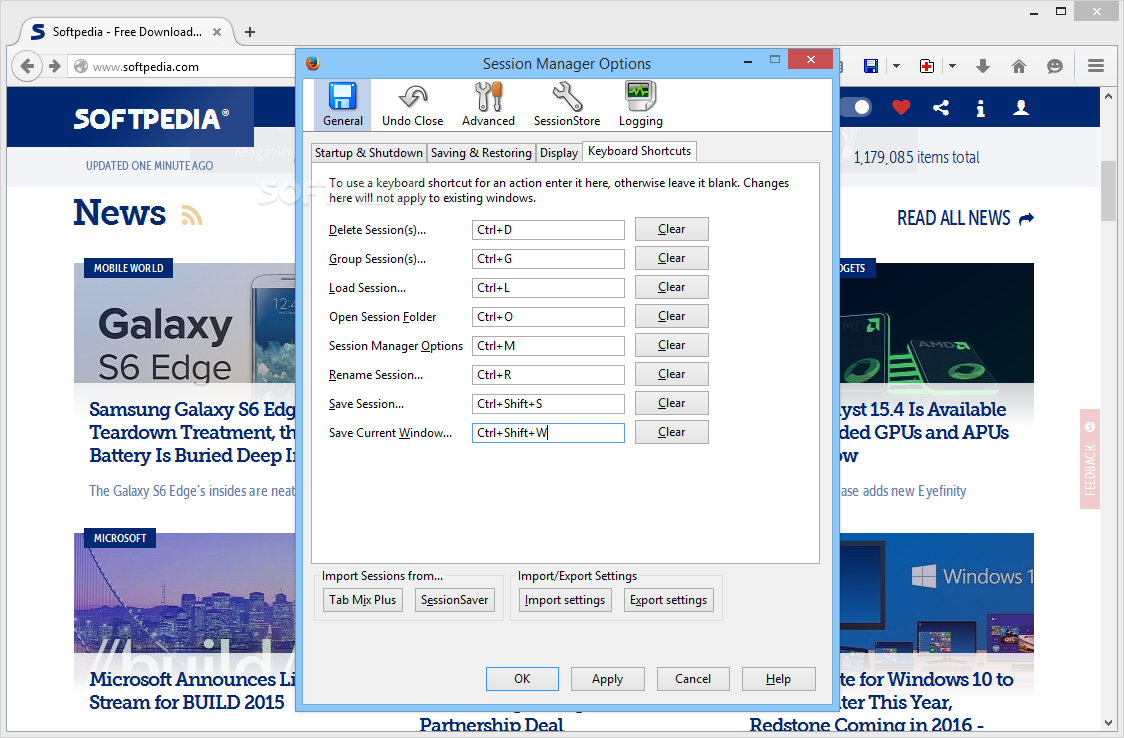Open a new browser tab with plus
Viewport: 1124px width, 738px height.
249,32
